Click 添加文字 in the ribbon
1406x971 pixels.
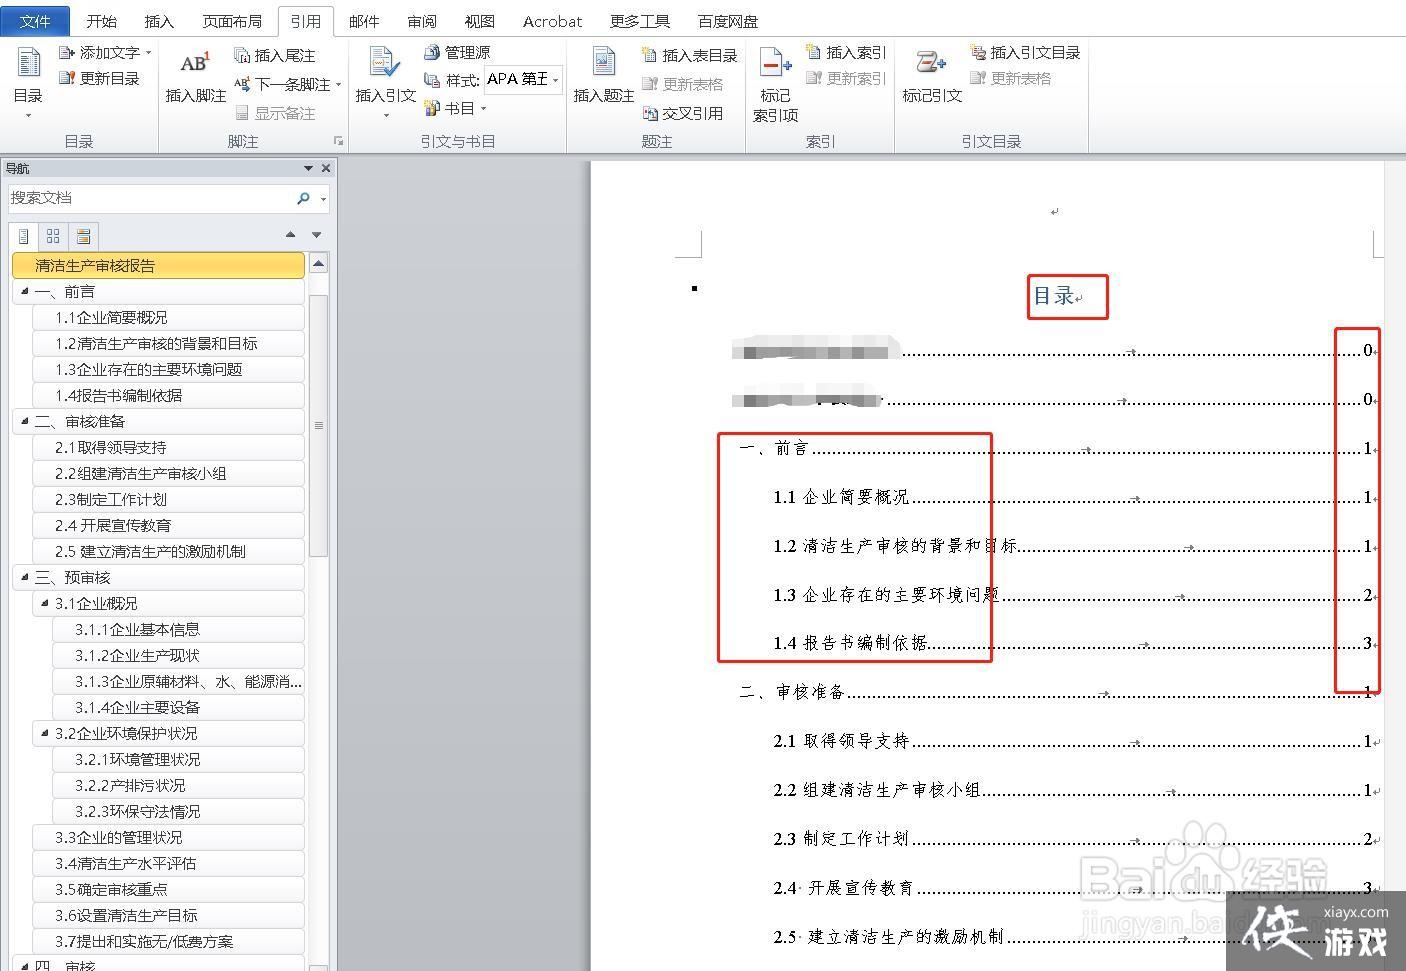[104, 52]
